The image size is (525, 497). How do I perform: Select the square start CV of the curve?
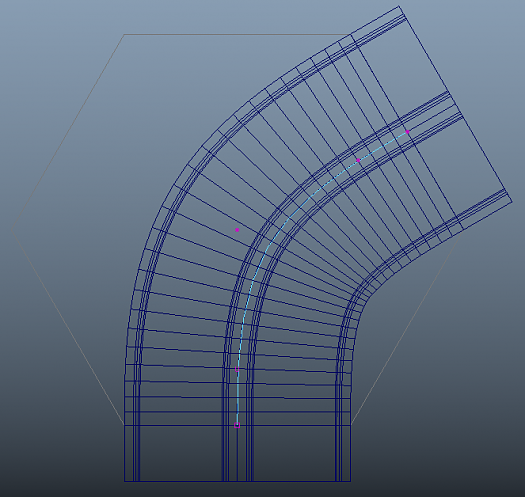point(237,425)
